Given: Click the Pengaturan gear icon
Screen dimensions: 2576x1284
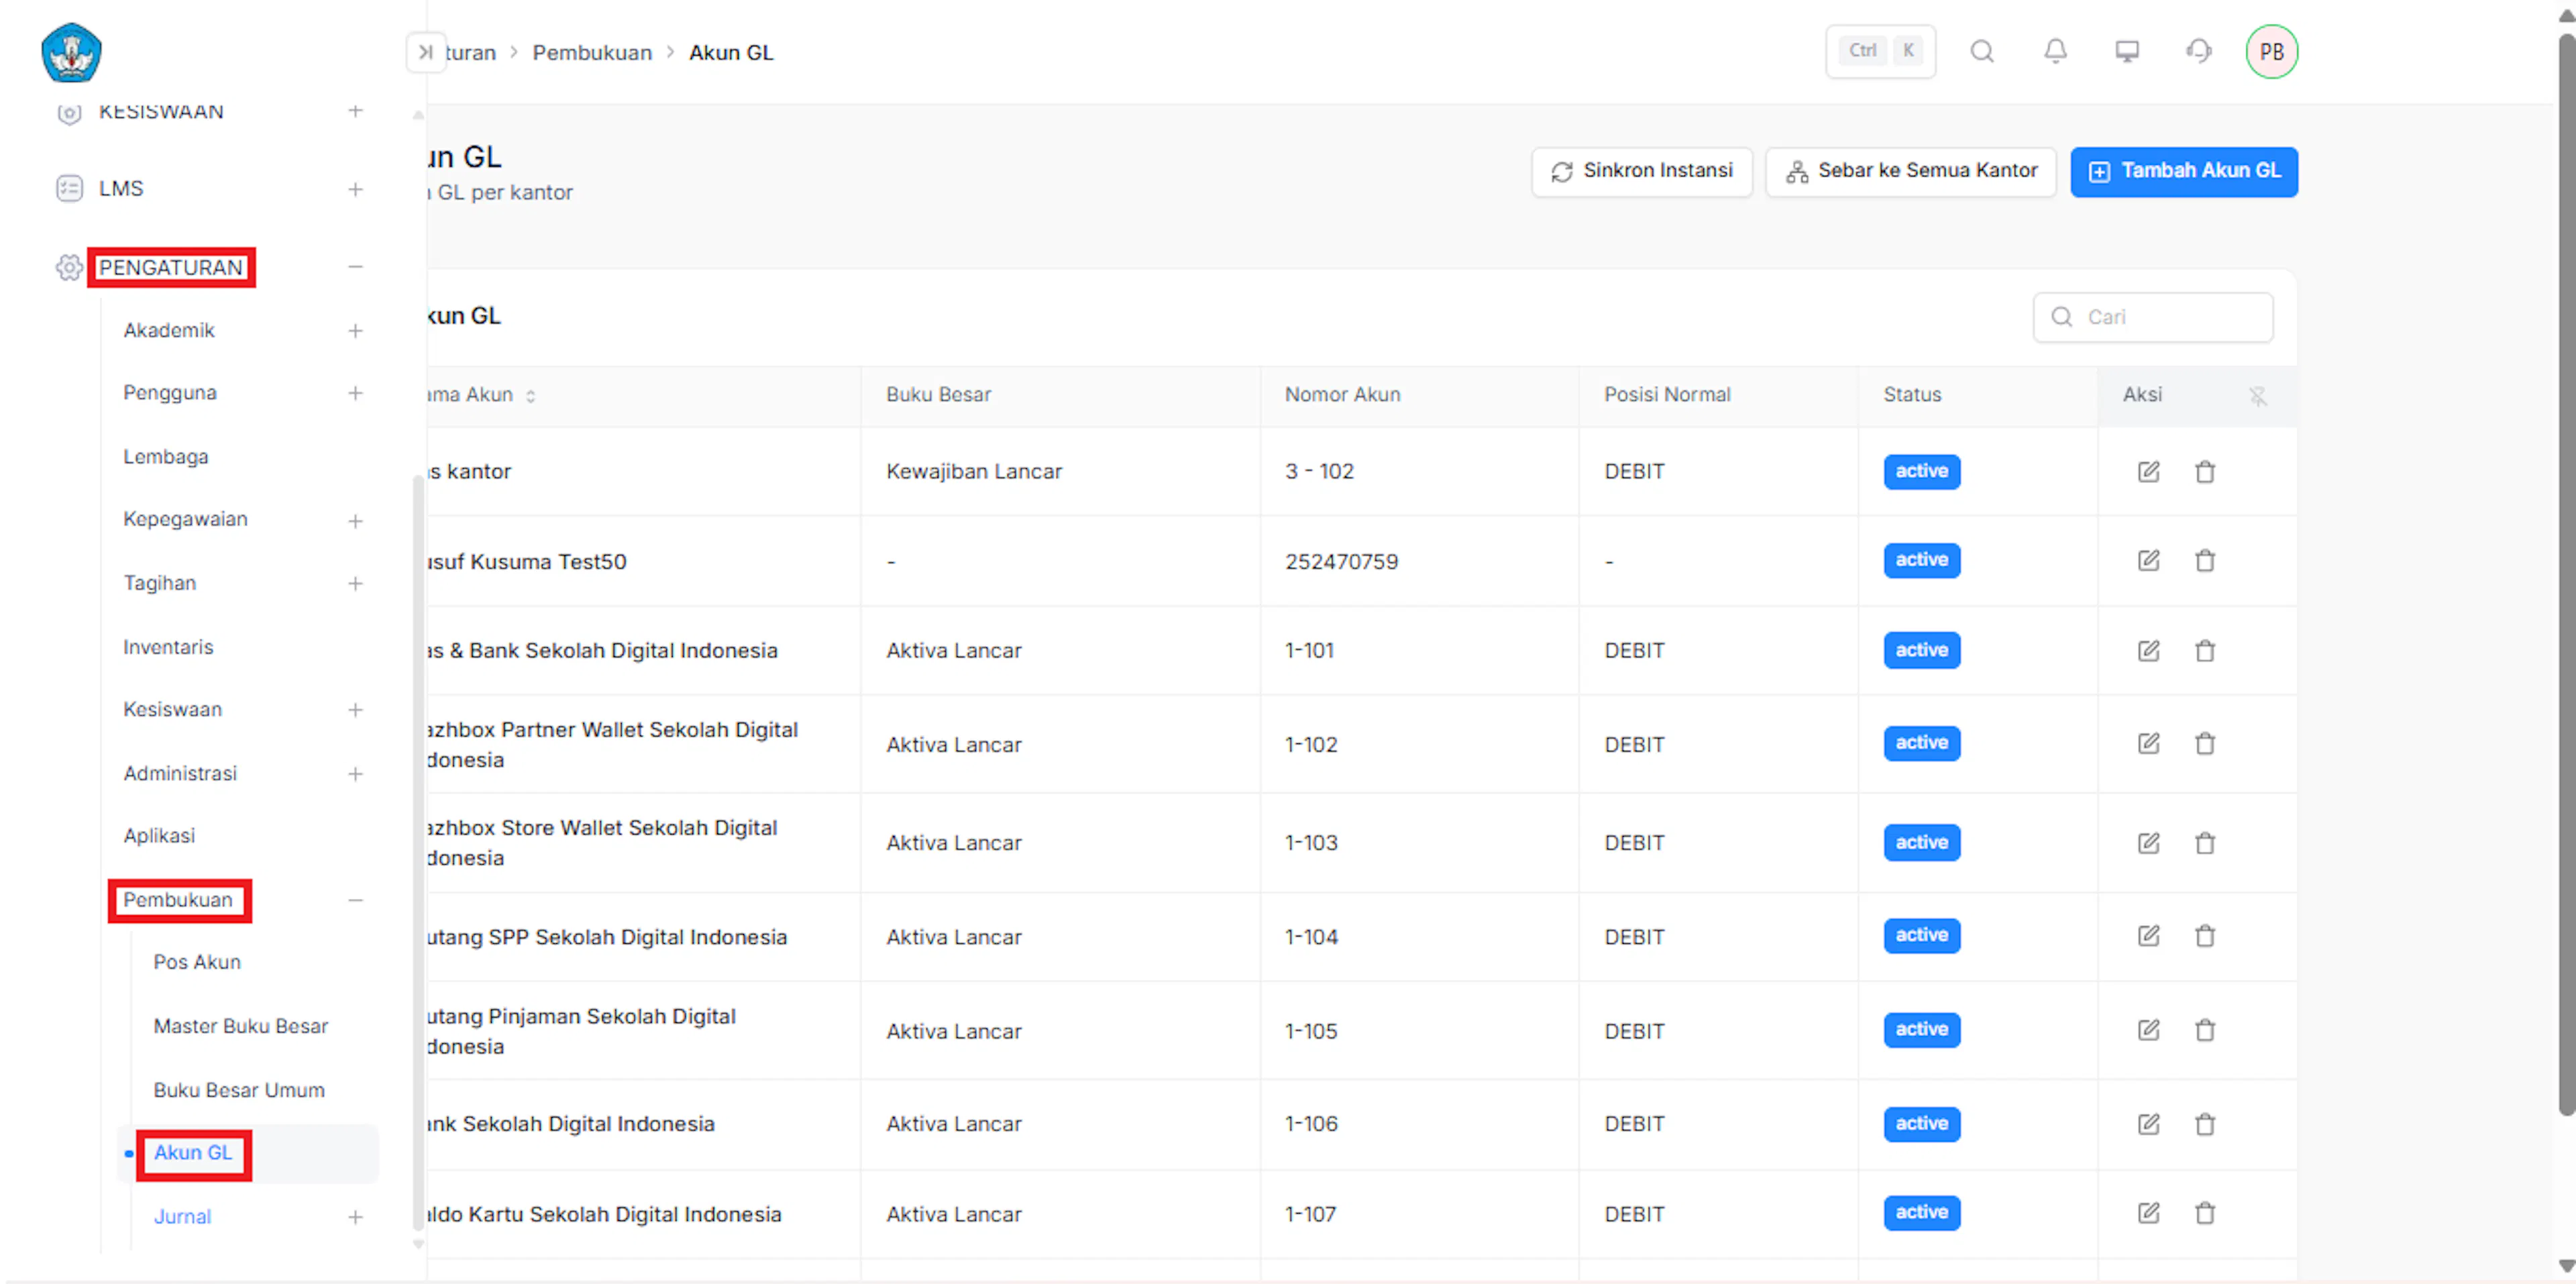Looking at the screenshot, I should pos(69,268).
